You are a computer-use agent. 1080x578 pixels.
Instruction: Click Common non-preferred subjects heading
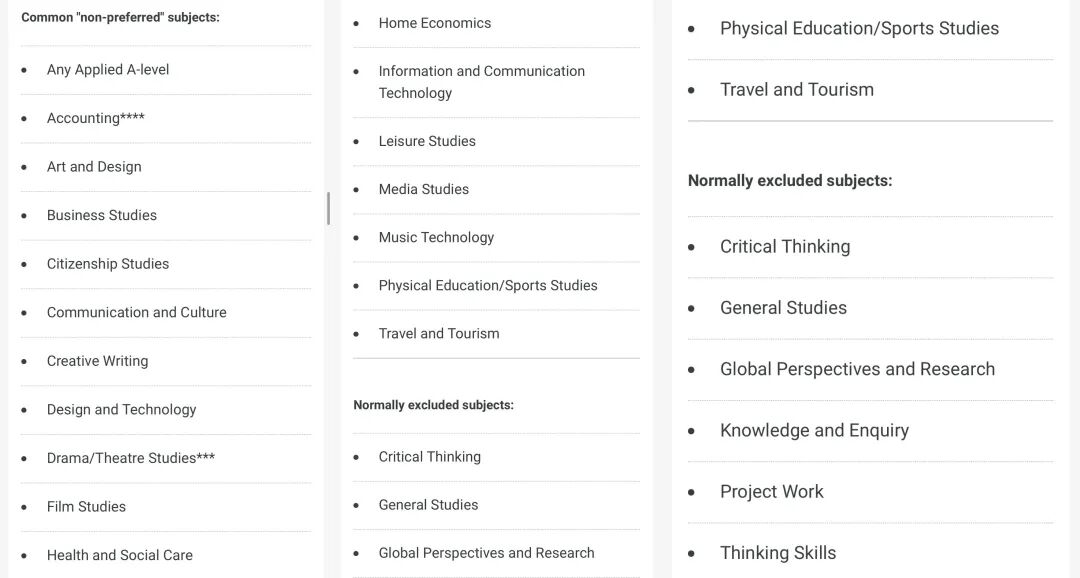click(x=121, y=17)
